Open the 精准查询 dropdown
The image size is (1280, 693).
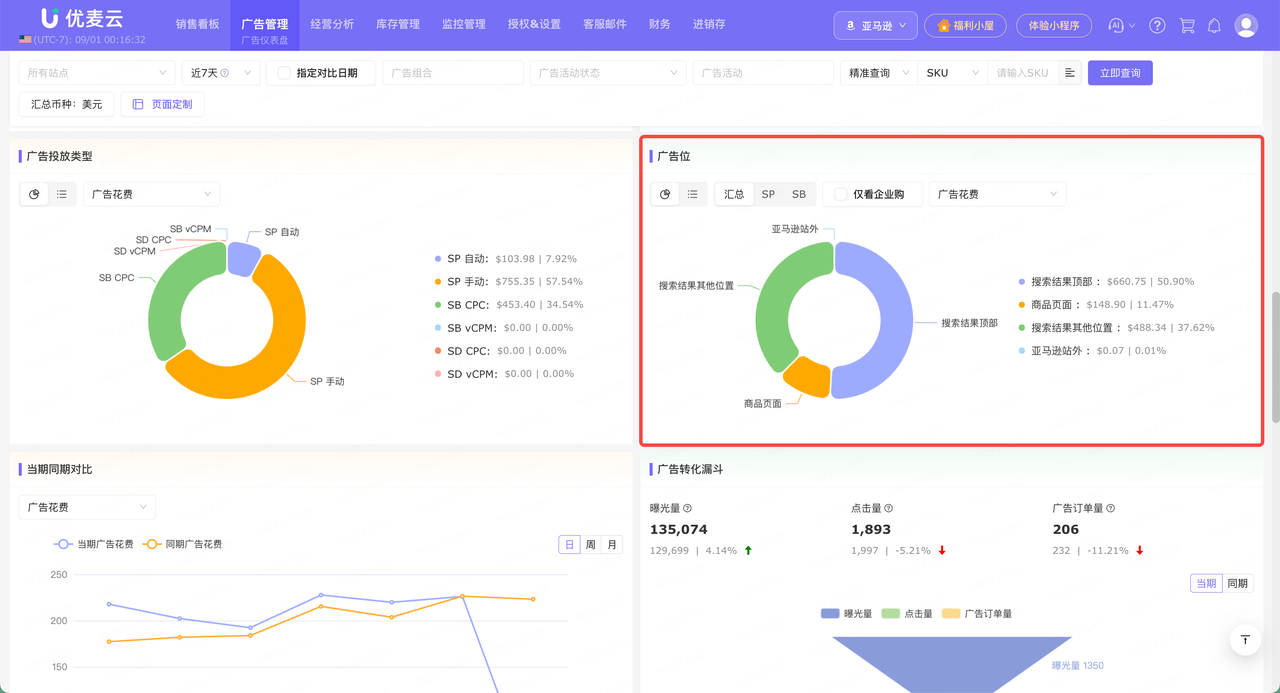879,73
